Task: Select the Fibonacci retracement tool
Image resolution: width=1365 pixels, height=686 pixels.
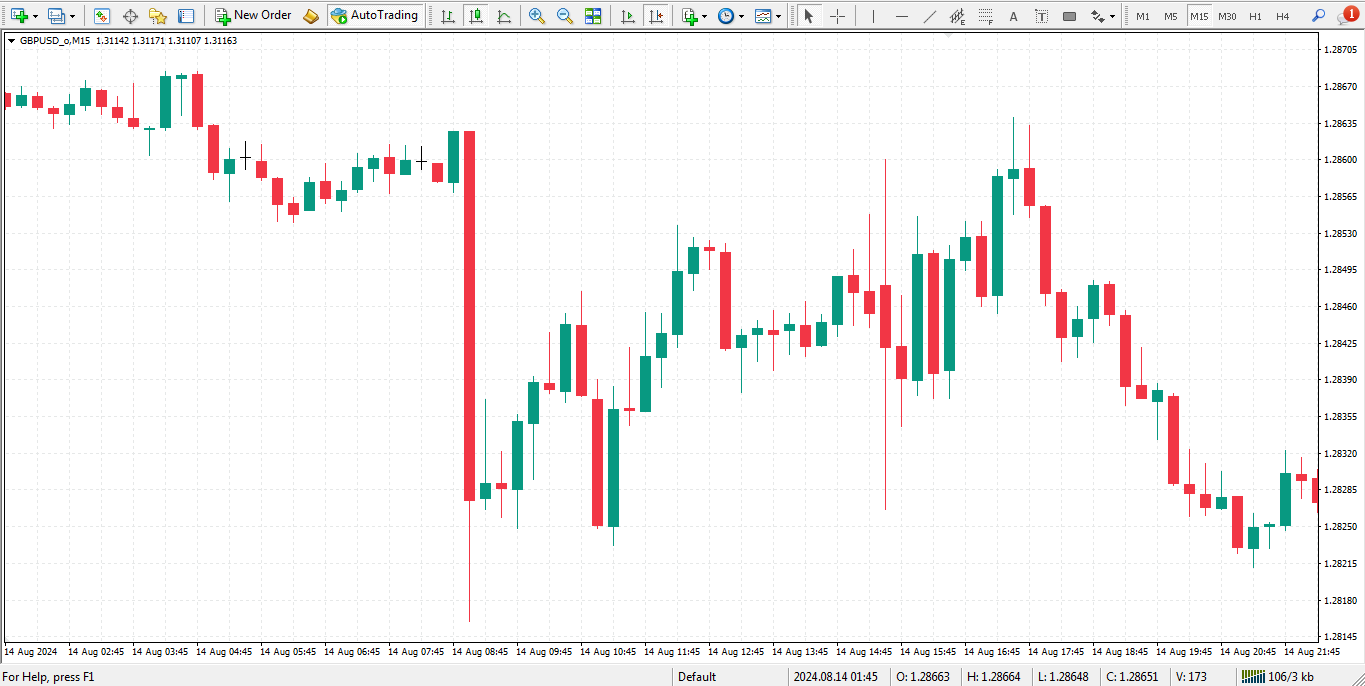Action: point(957,16)
